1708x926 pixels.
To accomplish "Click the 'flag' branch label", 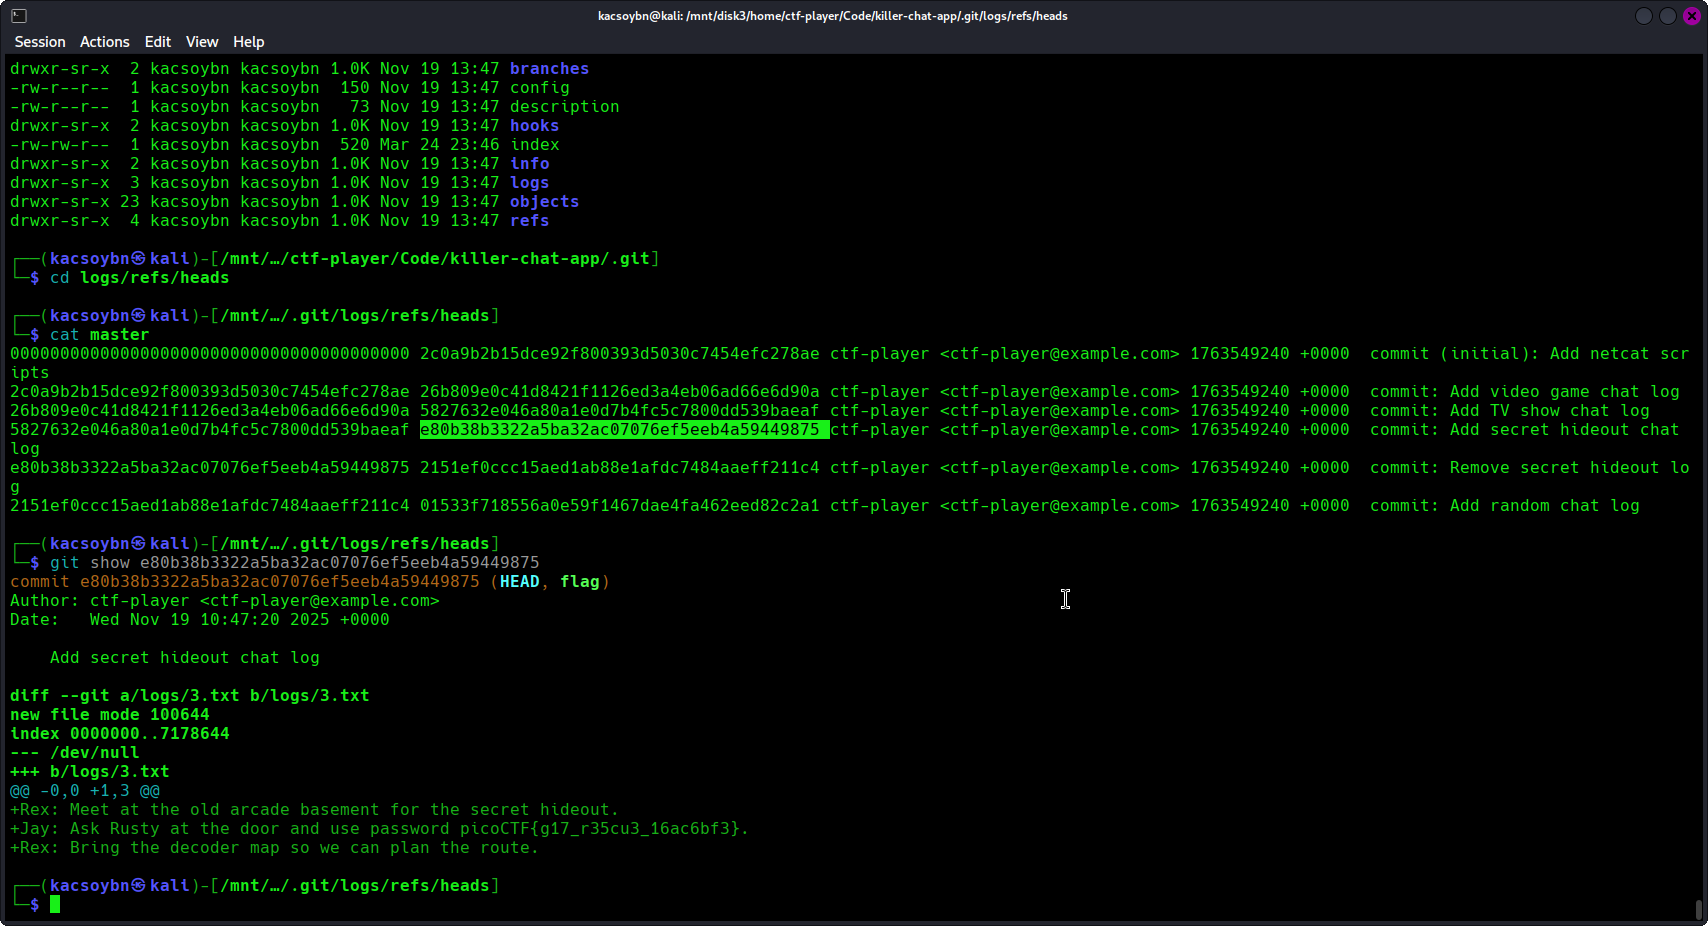I will [x=579, y=582].
